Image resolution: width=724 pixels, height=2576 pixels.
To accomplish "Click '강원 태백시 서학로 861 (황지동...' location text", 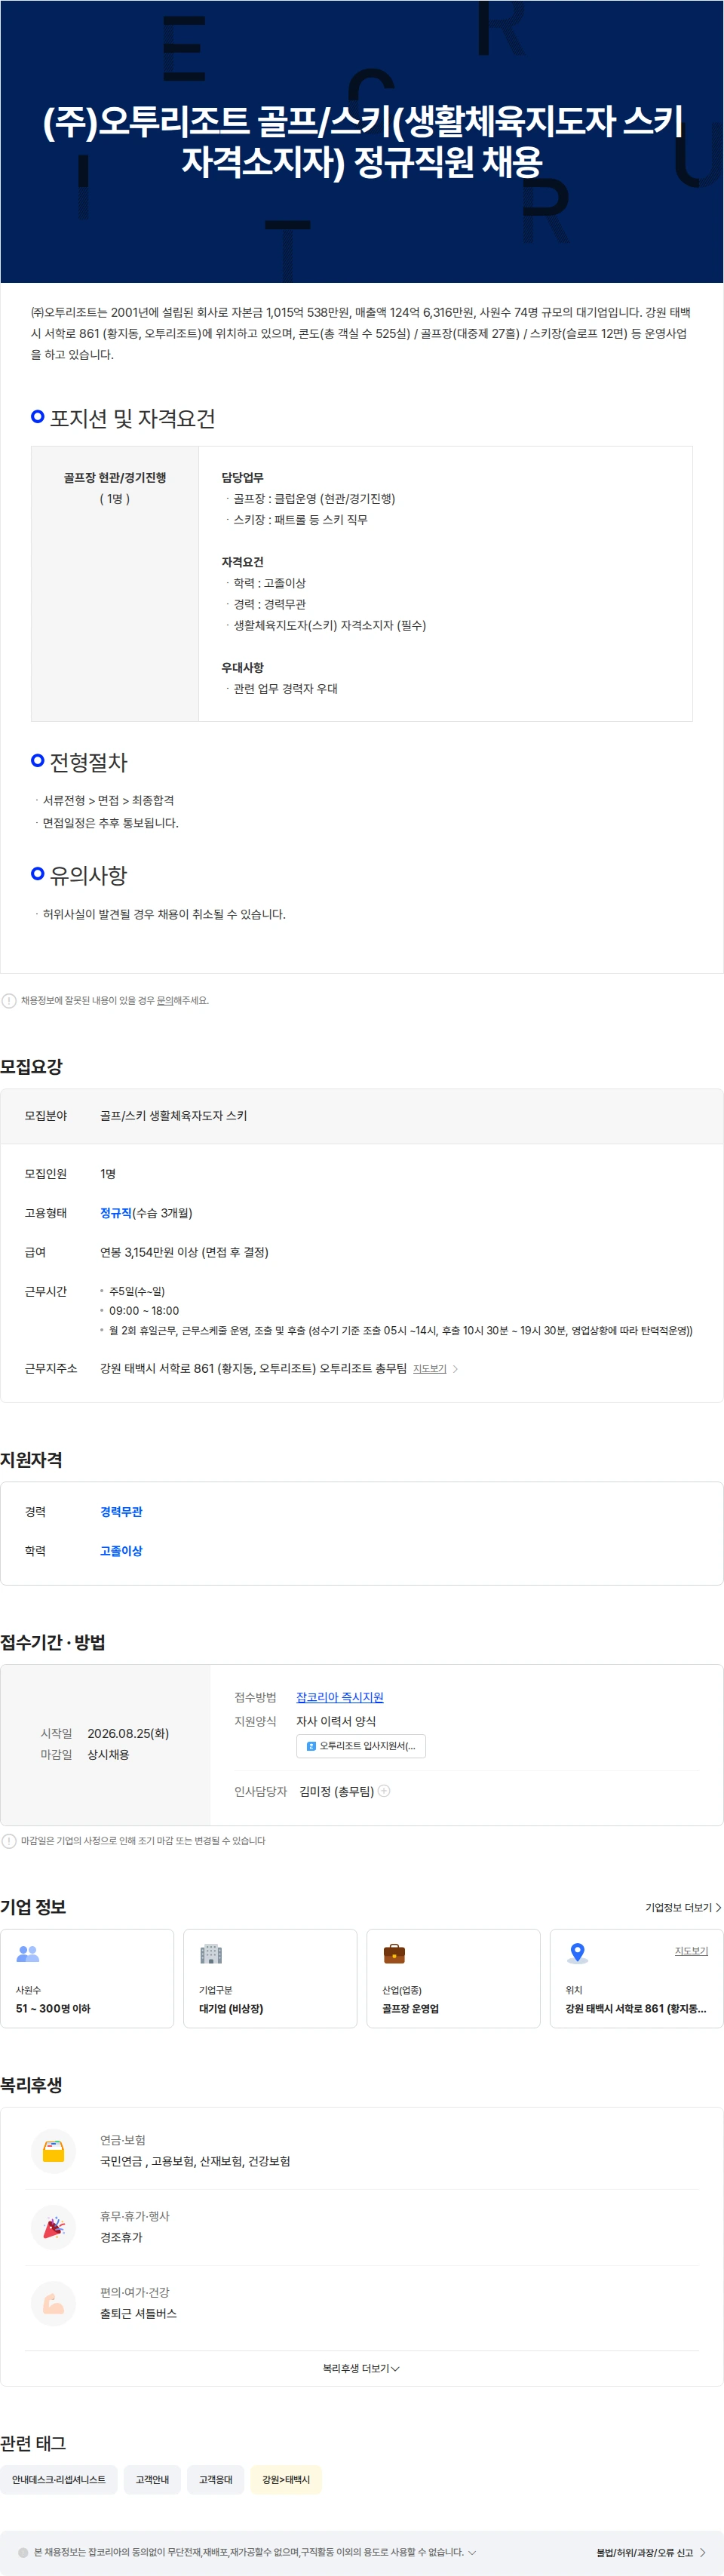I will tap(636, 2008).
